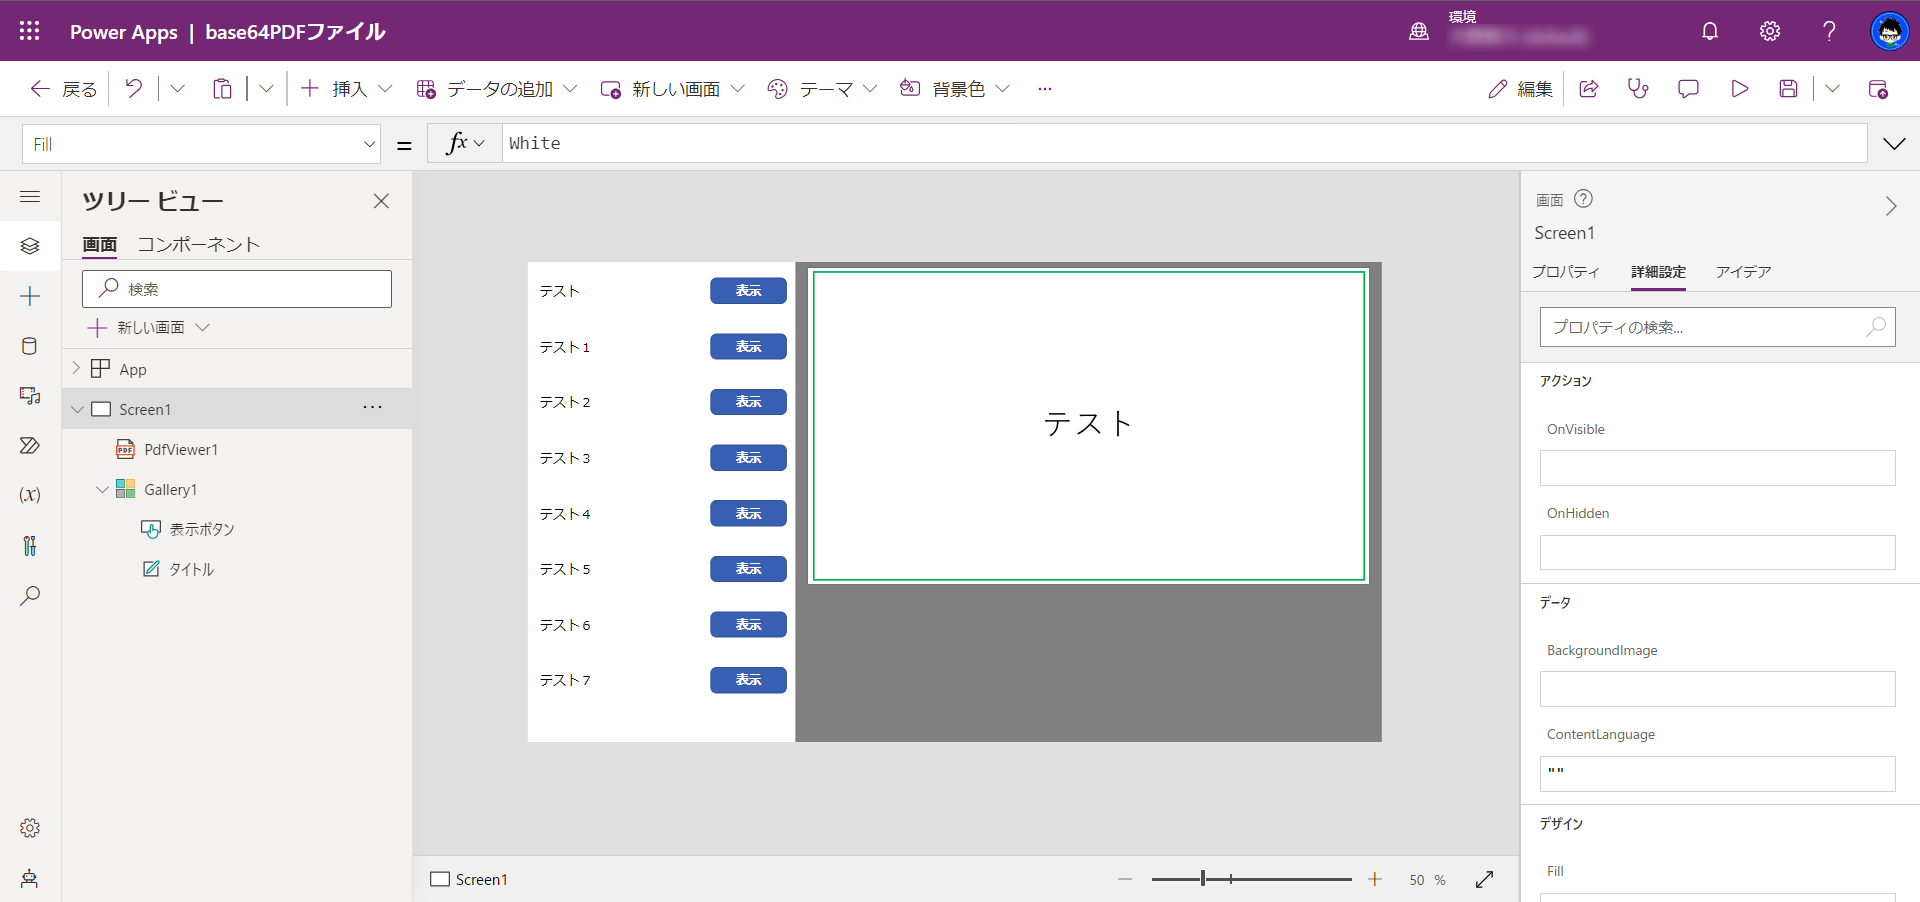Click the OnVisible formula input field
The height and width of the screenshot is (902, 1920).
click(1716, 467)
